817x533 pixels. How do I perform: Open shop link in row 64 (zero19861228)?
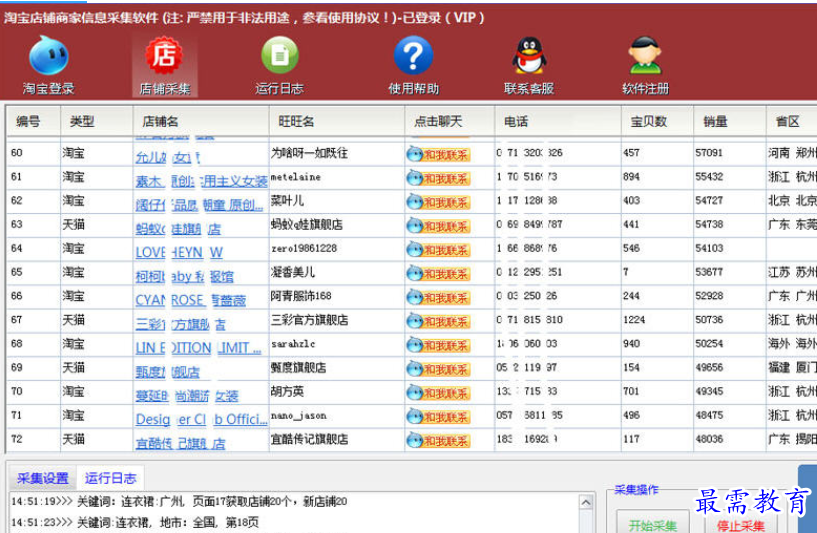(179, 253)
